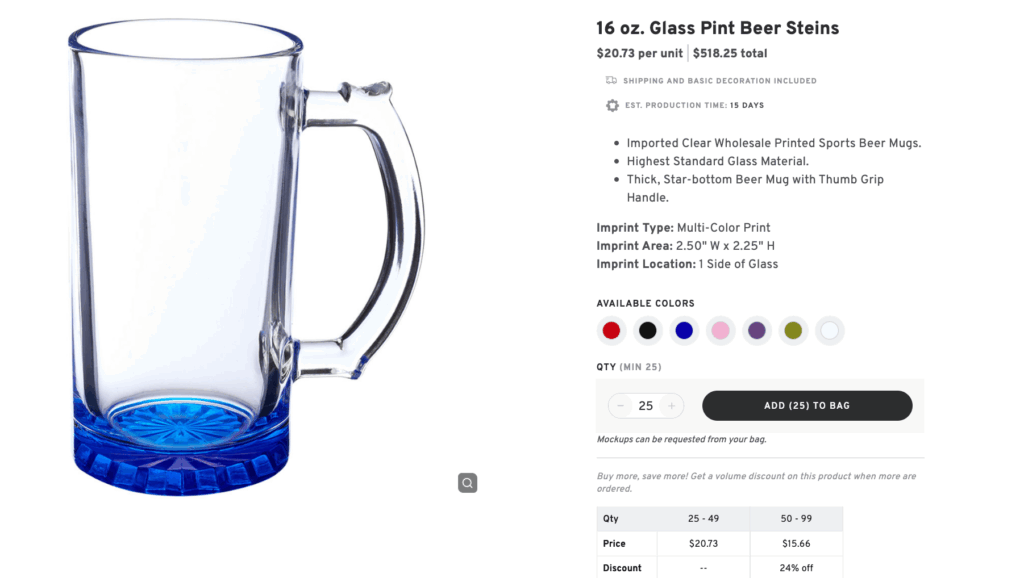Choose the olive green color swatch

tap(793, 330)
